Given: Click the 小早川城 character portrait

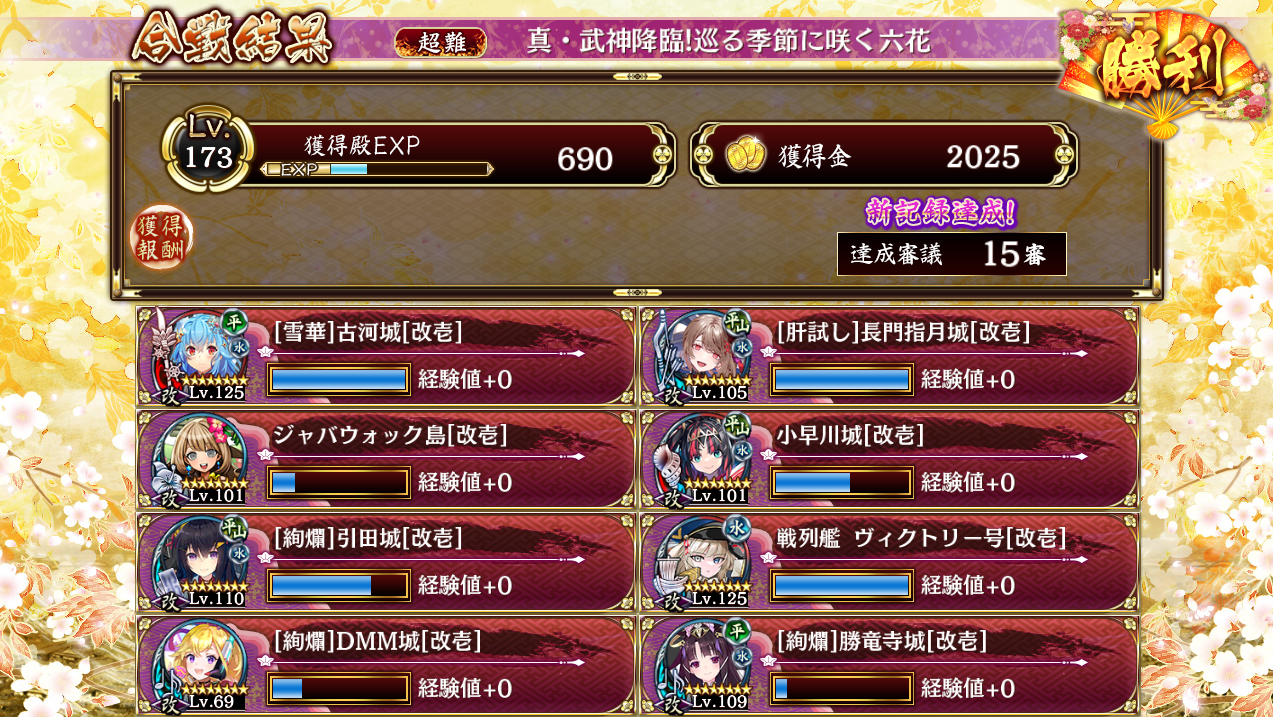Looking at the screenshot, I should coord(702,458).
